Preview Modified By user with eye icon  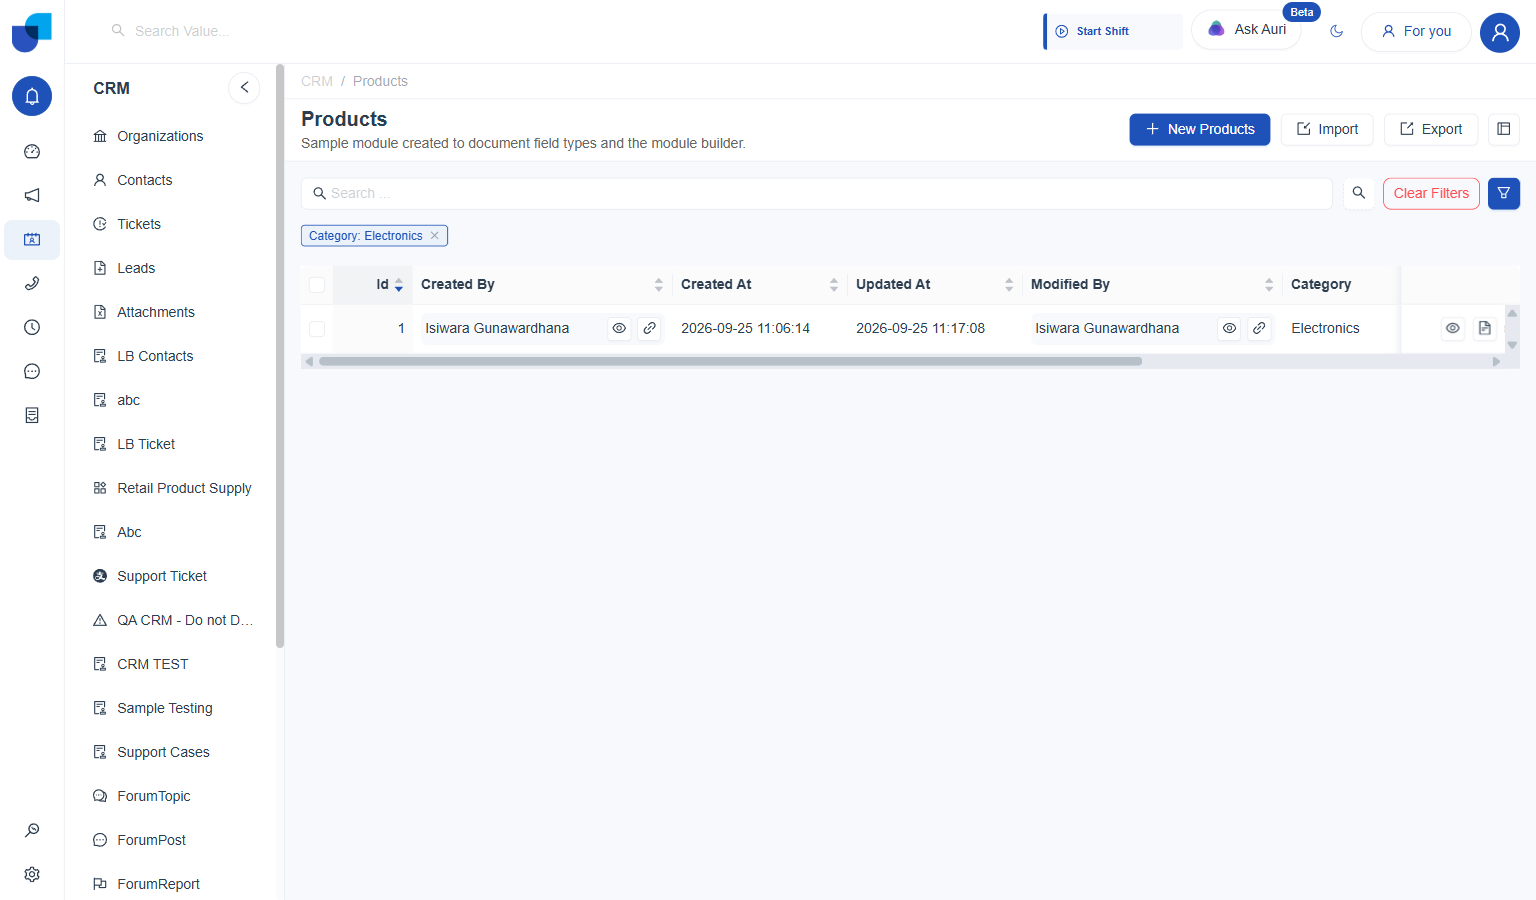point(1230,328)
